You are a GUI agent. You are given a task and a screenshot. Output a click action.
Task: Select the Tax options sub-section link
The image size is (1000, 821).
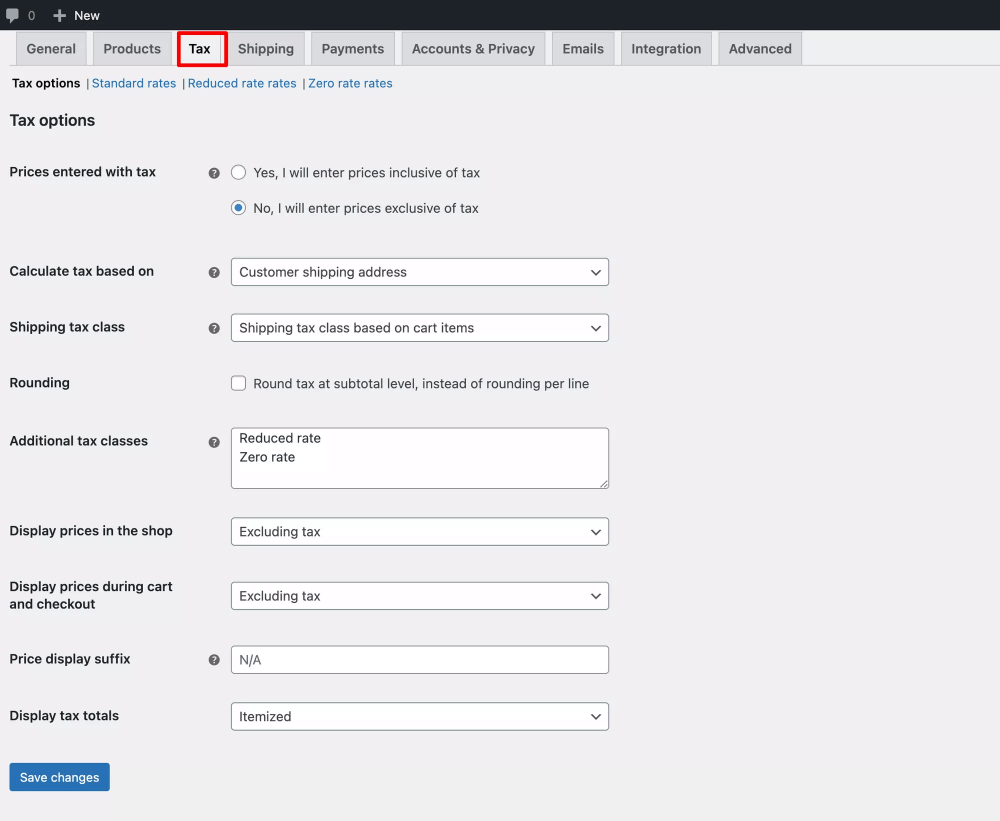[46, 83]
